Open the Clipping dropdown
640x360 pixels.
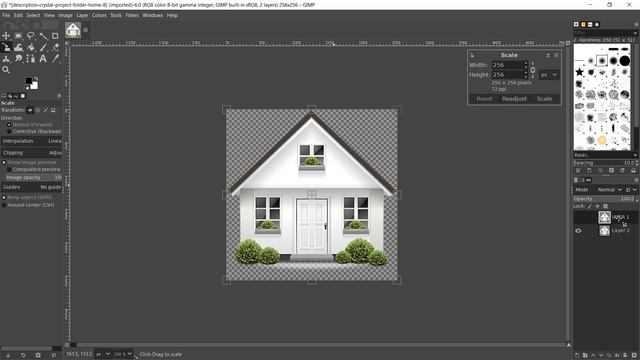(x=31, y=153)
